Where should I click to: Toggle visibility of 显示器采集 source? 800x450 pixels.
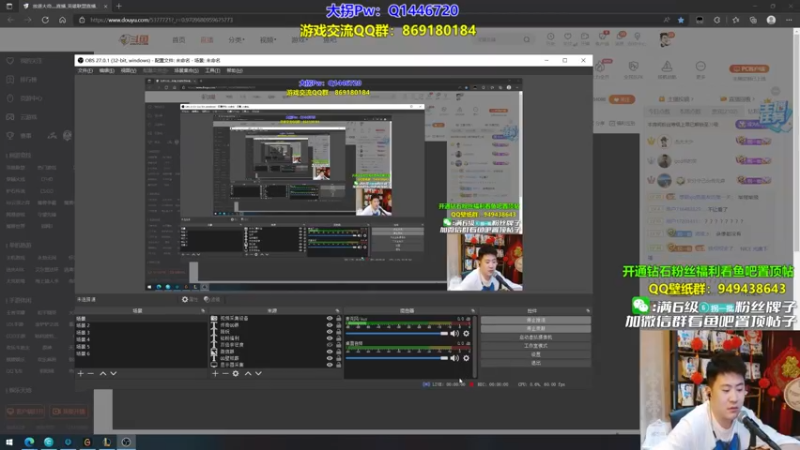coord(330,365)
